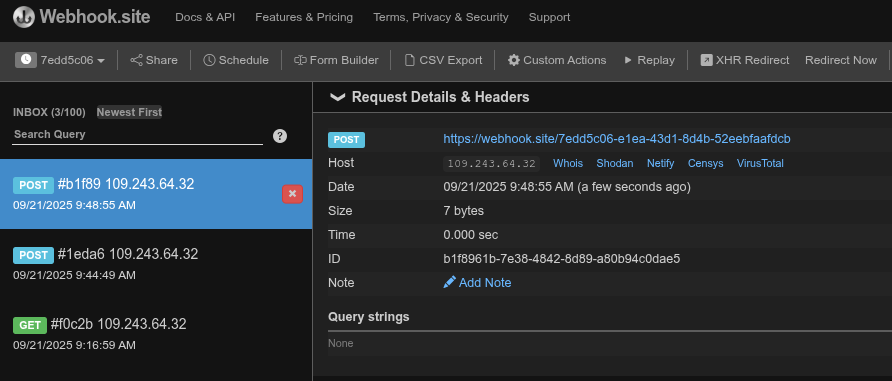Viewport: 892px width, 381px height.
Task: Open the 7edd5c06 URL dropdown
Action: click(x=72, y=60)
